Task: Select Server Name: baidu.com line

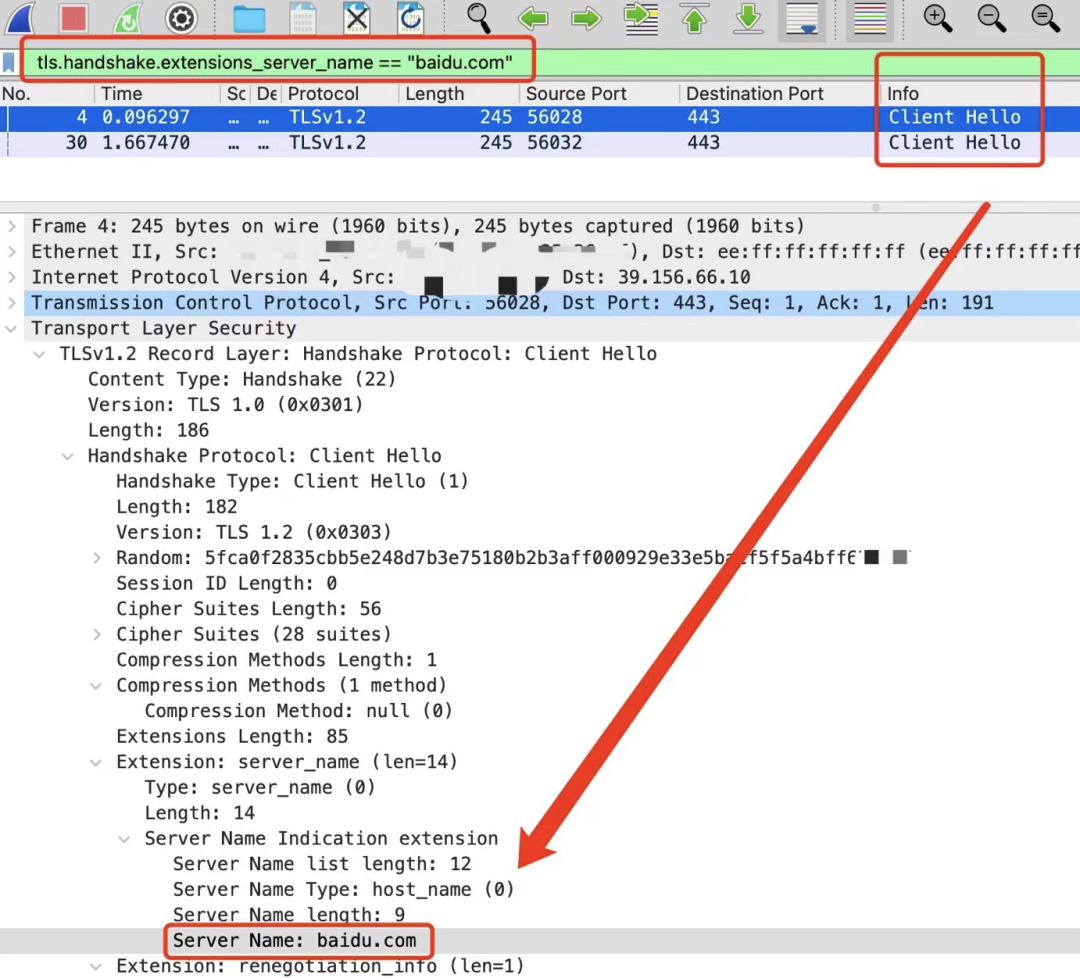Action: 295,941
